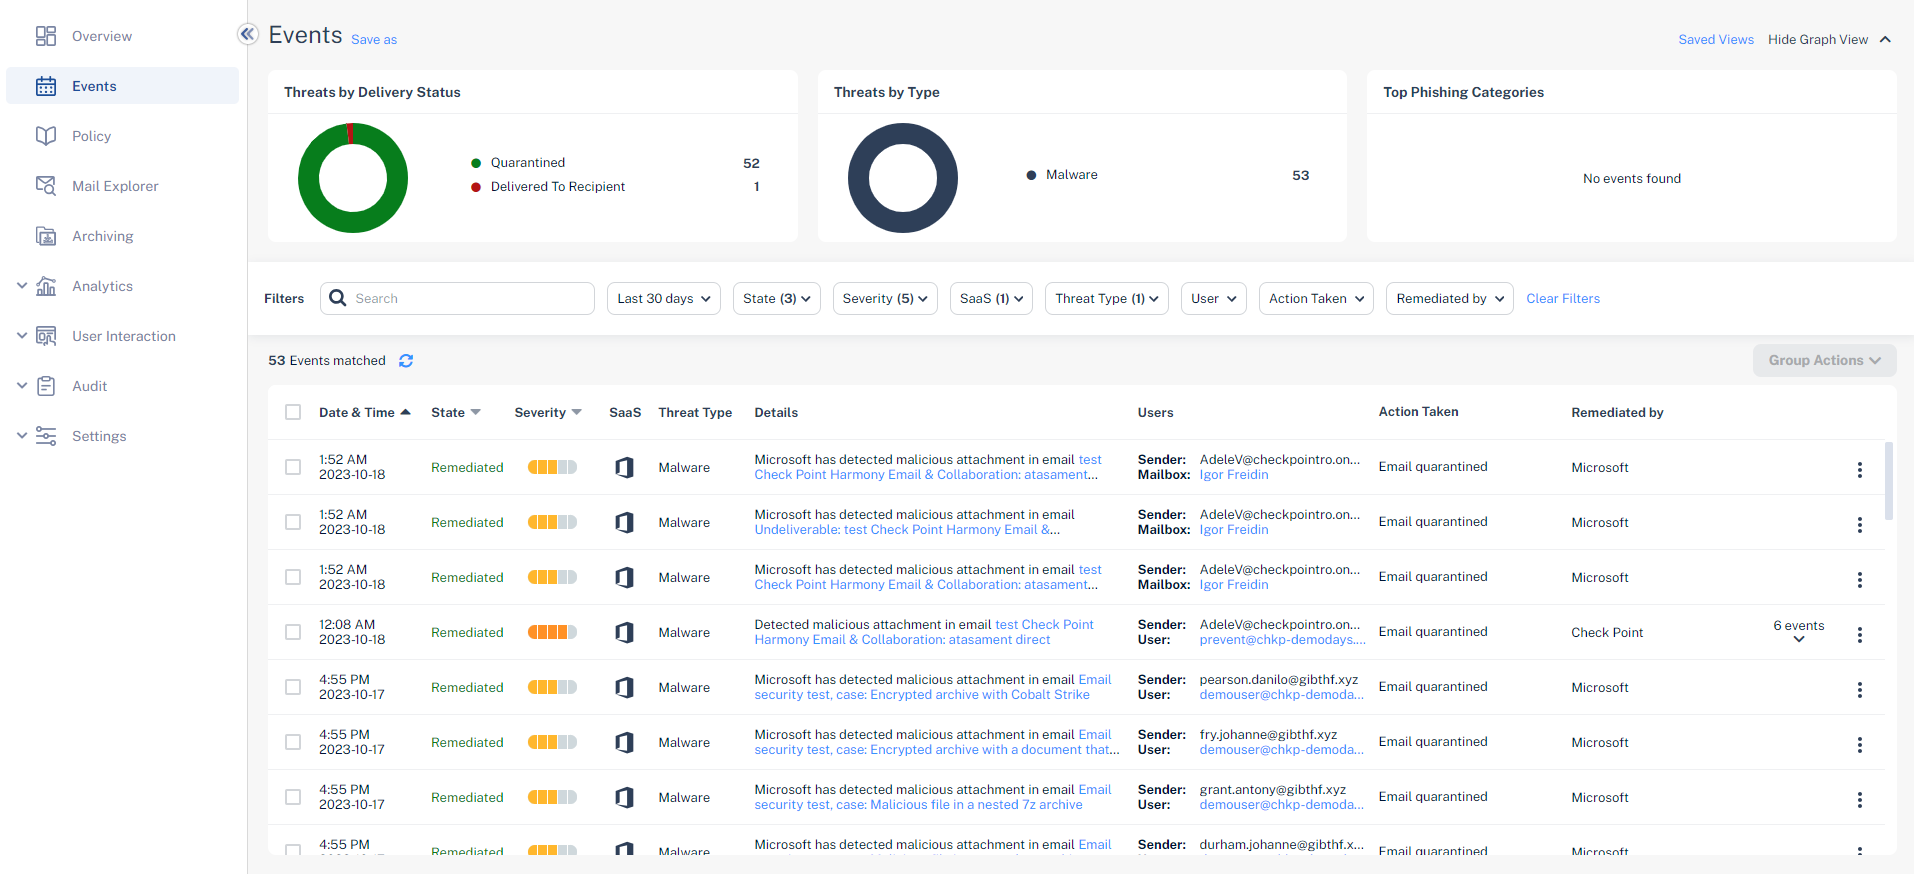This screenshot has height=874, width=1914.
Task: Click Clear Filters
Action: tap(1563, 298)
